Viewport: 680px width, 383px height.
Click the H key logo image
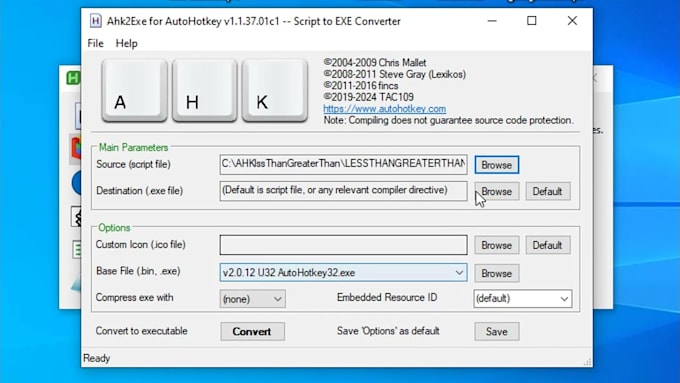click(205, 90)
